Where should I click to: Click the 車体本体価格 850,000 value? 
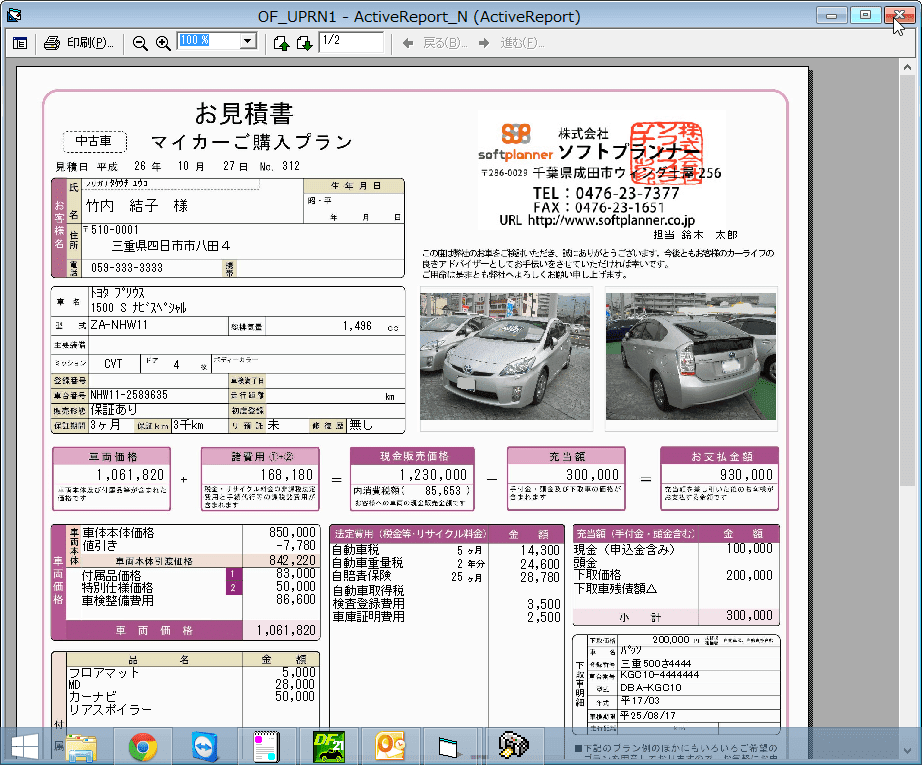[292, 532]
